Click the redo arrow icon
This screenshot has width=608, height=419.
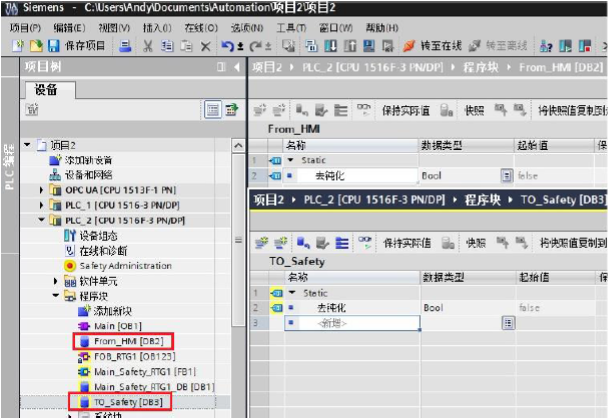(x=256, y=46)
